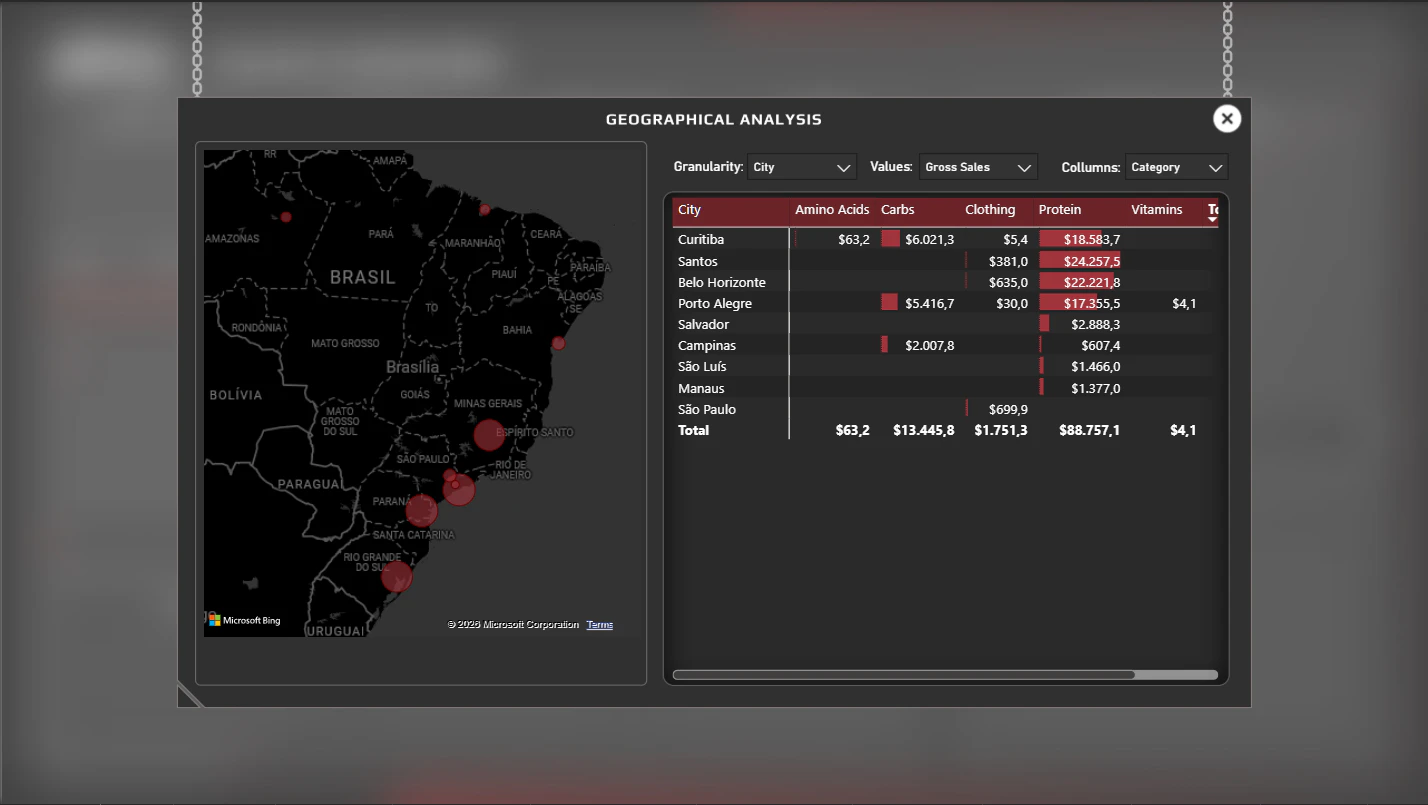This screenshot has height=805, width=1428.
Task: Click the $22.221,8 Belo Horizonte protein value
Action: [x=1092, y=282]
